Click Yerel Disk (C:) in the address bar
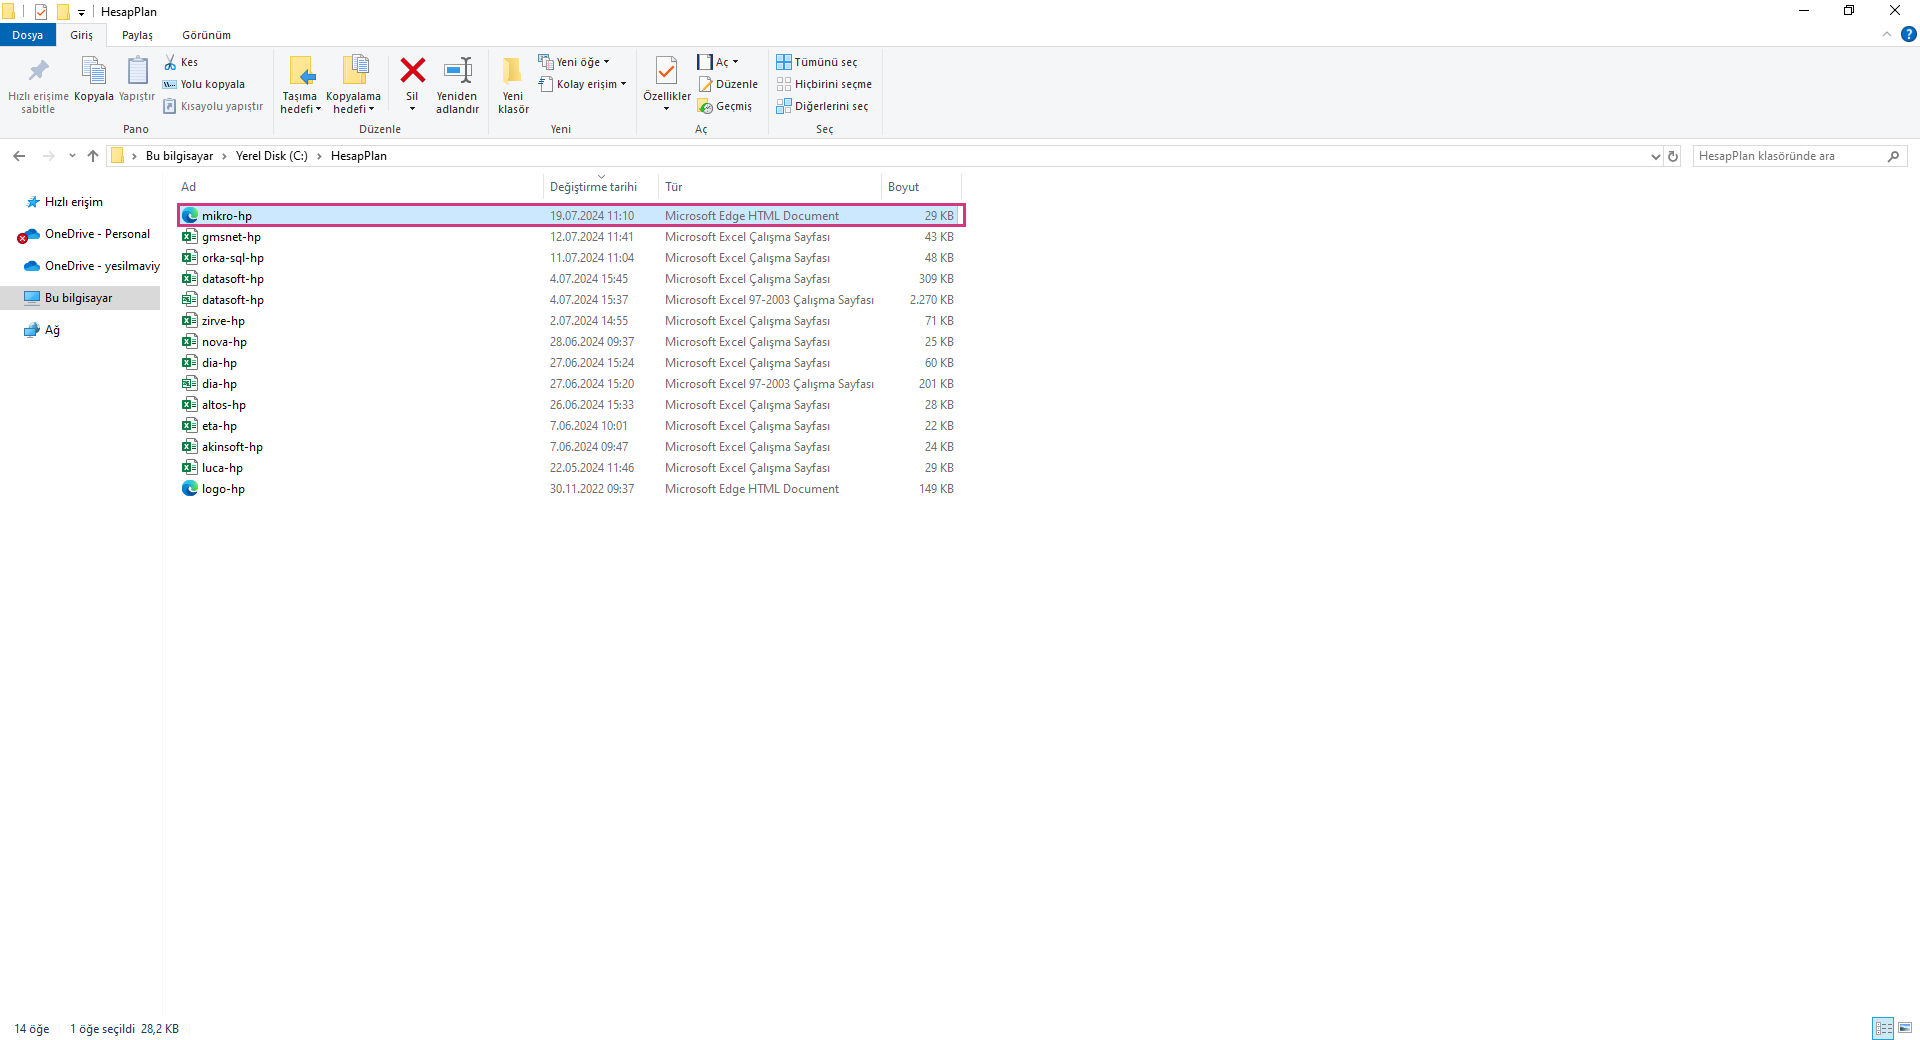This screenshot has width=1920, height=1040. [x=272, y=156]
